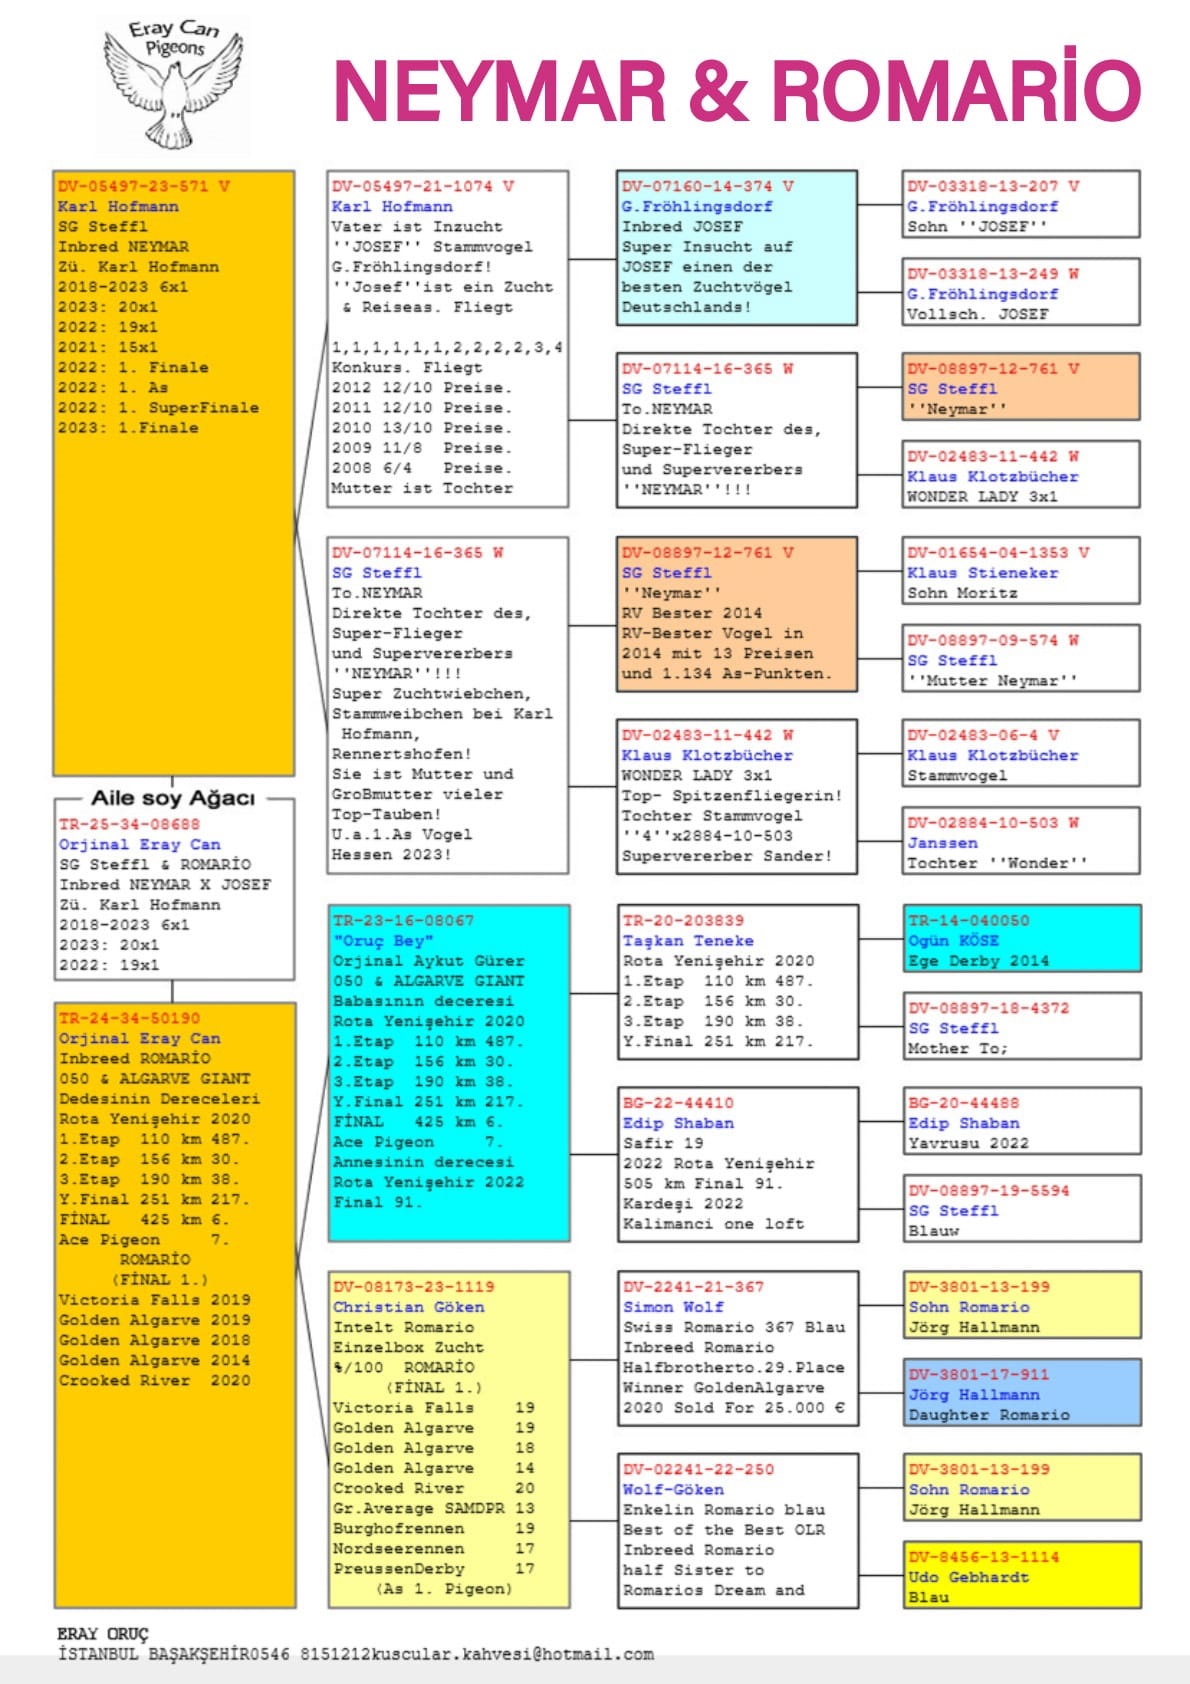The width and height of the screenshot is (1190, 1684).
Task: Click the 'Daughter Romario' line
Action: pos(988,1415)
